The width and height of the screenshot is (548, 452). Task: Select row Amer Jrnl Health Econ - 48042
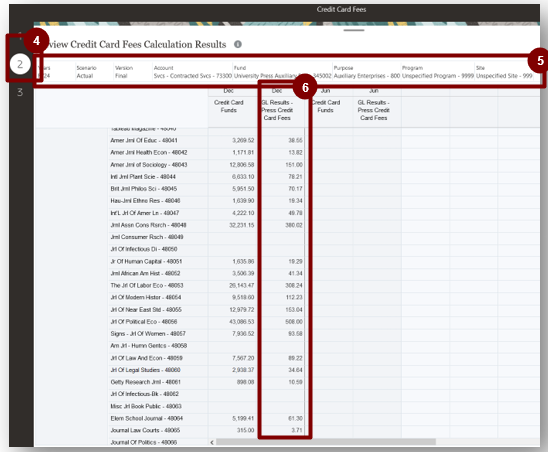coord(149,152)
